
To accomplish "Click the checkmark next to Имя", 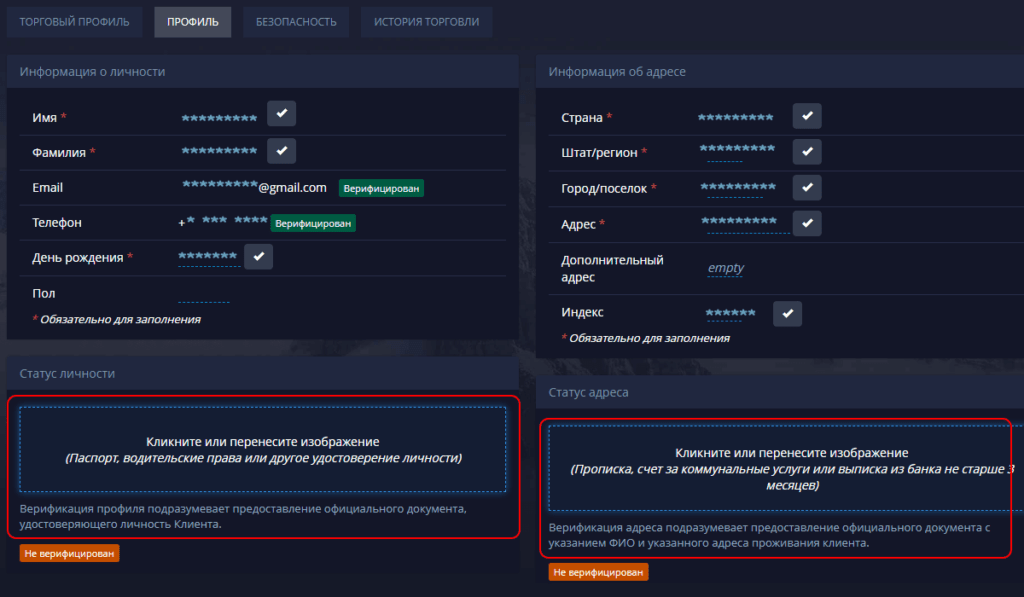I will [x=281, y=115].
